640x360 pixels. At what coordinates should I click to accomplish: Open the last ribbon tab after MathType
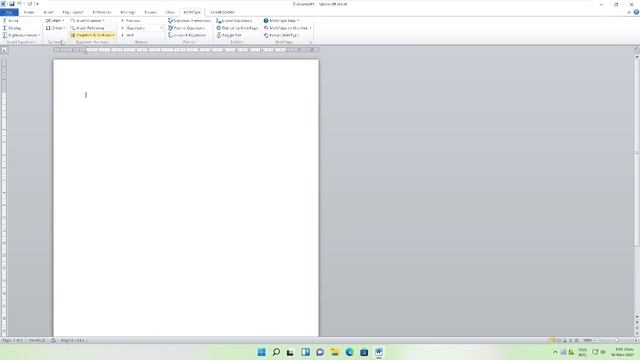[x=222, y=12]
